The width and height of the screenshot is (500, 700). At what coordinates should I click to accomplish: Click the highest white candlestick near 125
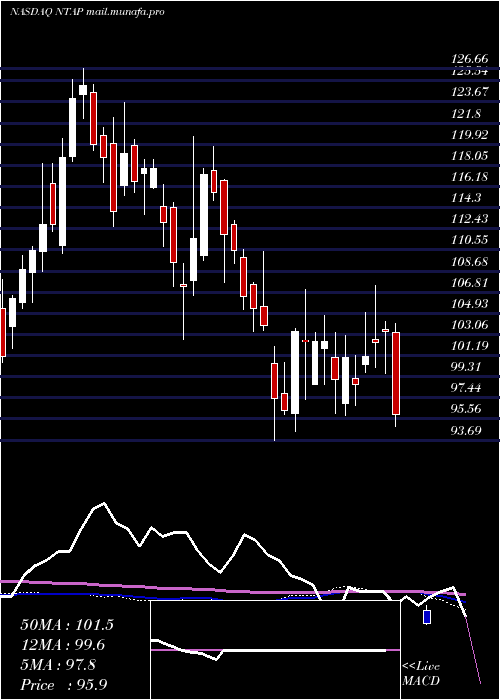tap(83, 90)
